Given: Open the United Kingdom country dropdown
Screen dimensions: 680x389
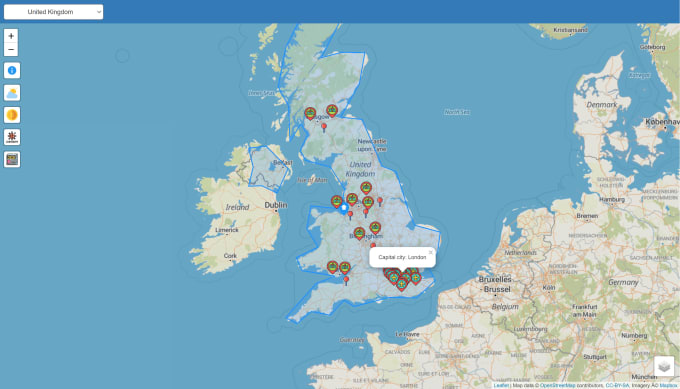Looking at the screenshot, I should [x=53, y=12].
